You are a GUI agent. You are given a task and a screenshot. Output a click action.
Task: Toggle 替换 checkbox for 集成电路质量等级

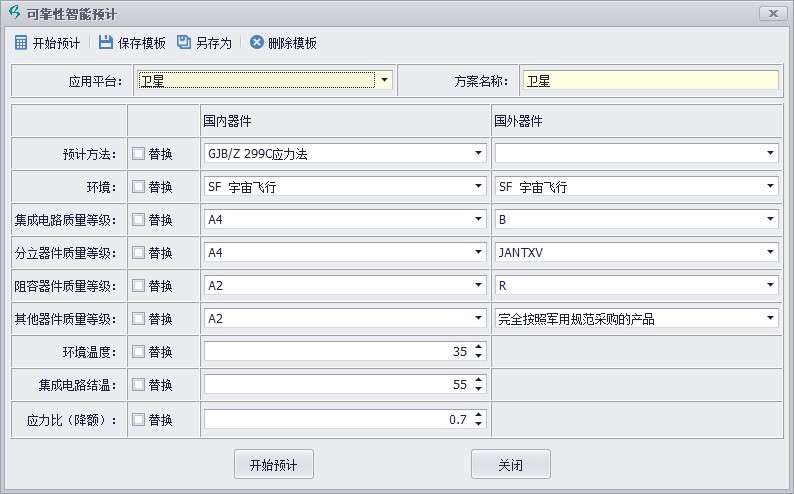pos(139,220)
